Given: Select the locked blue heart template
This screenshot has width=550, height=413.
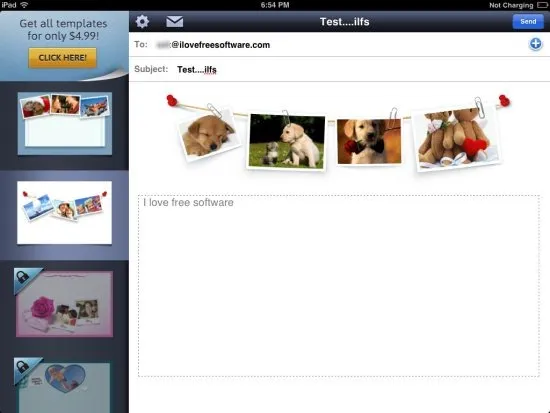Looking at the screenshot, I should point(64,388).
